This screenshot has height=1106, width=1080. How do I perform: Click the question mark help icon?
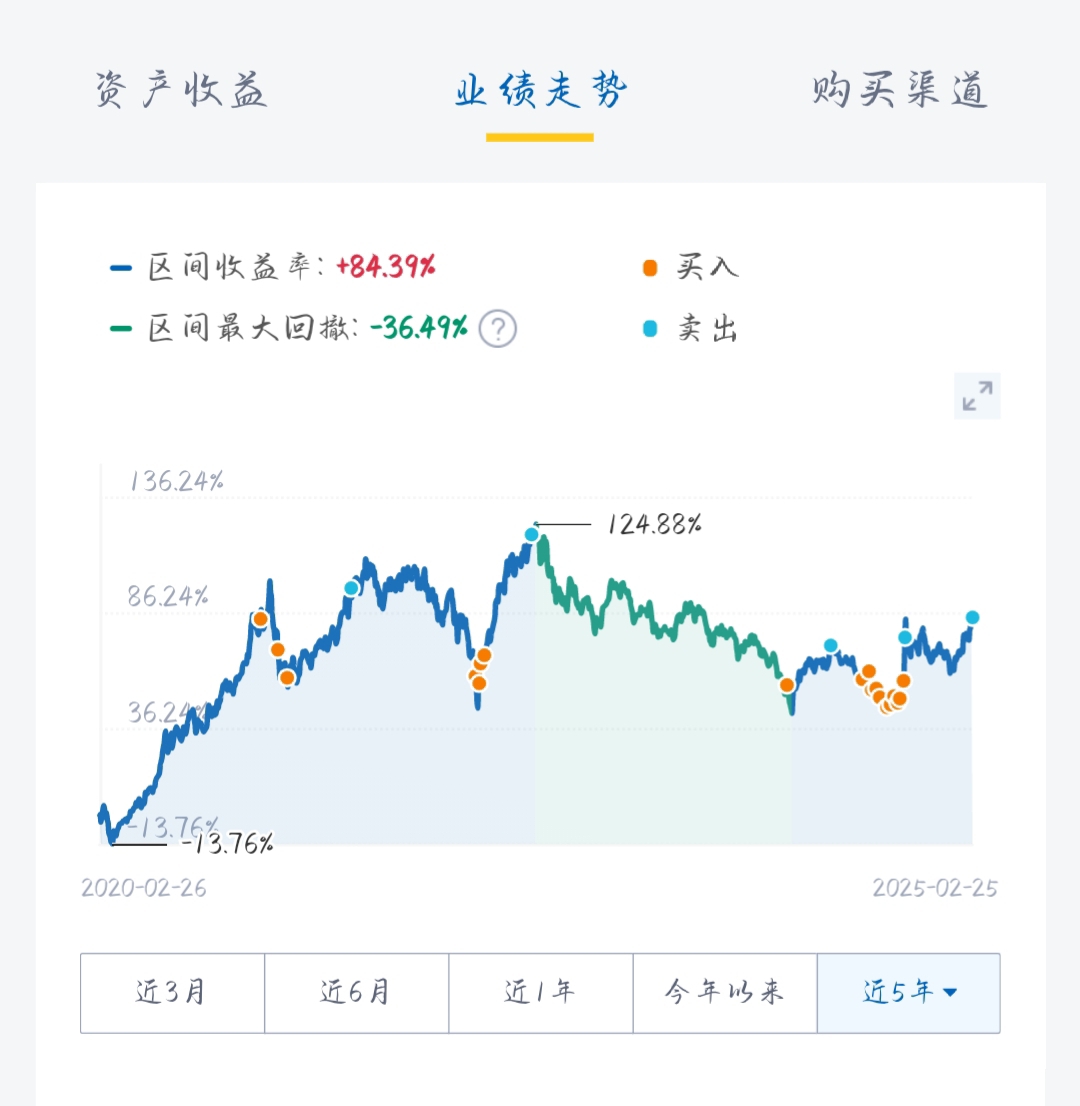[497, 328]
